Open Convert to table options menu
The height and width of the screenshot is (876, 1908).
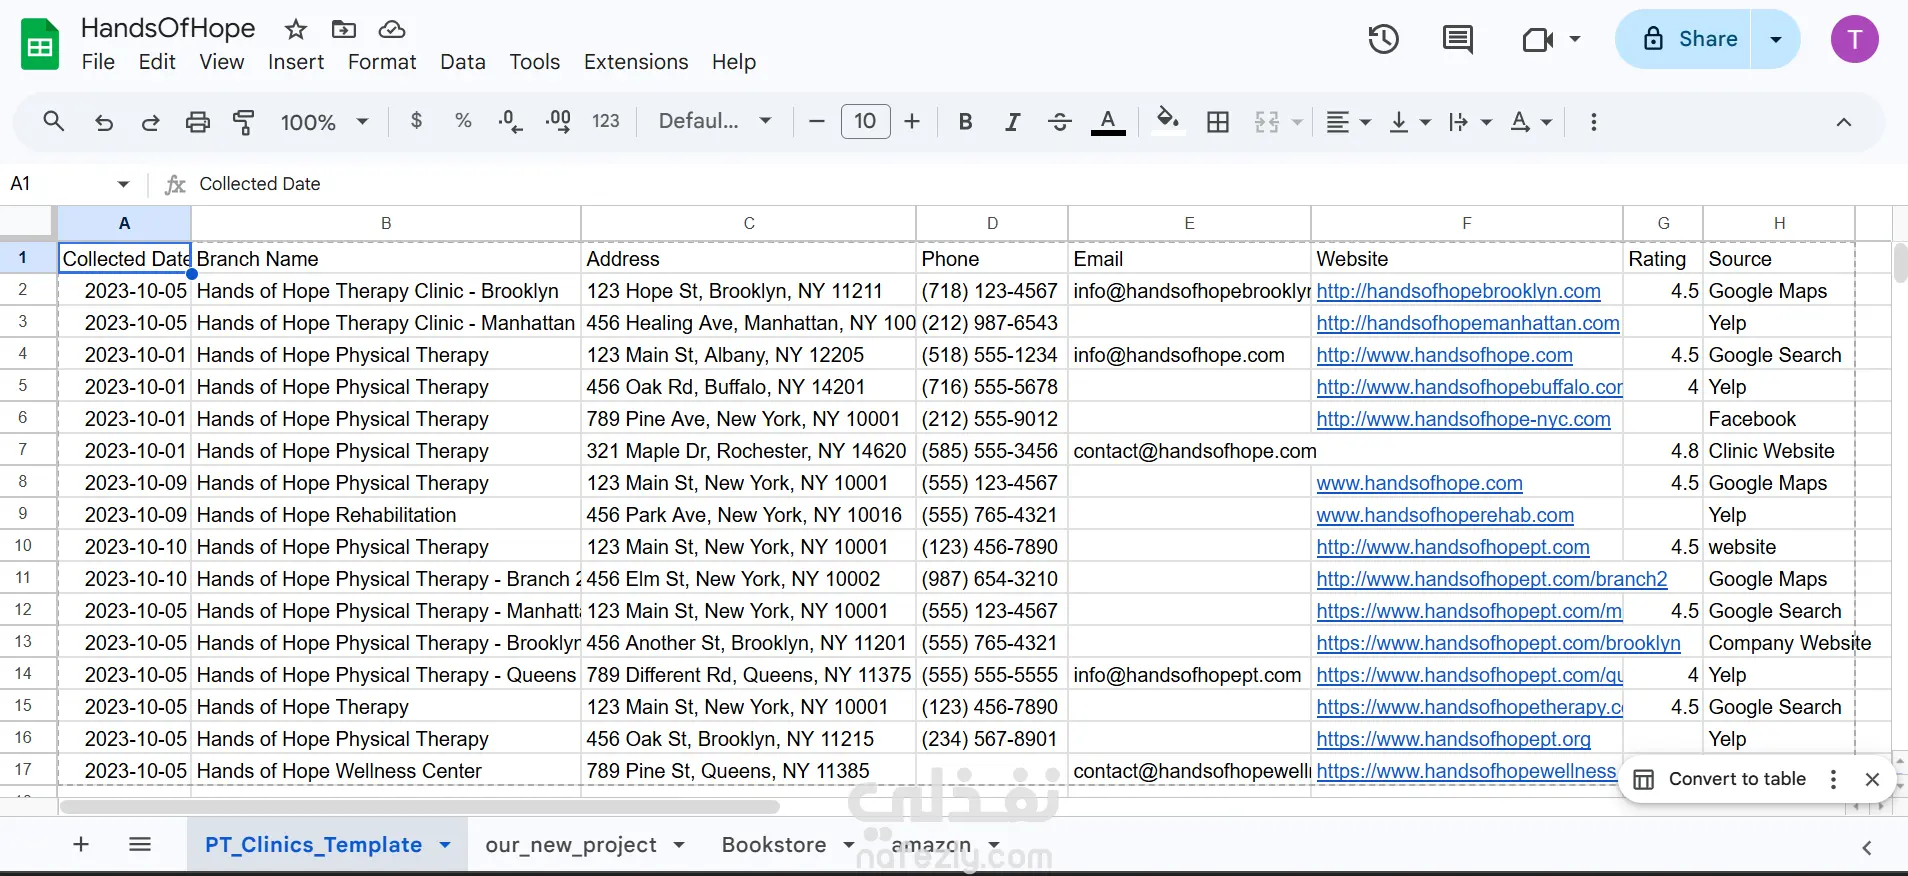pyautogui.click(x=1833, y=779)
